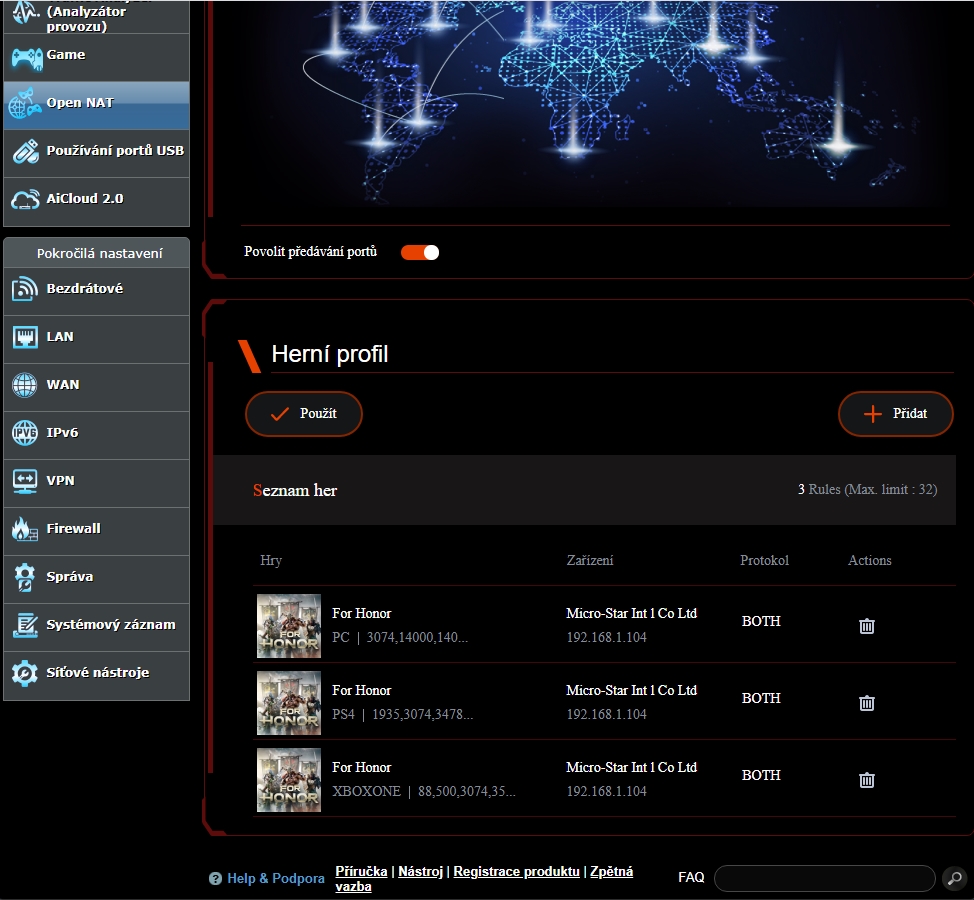
Task: Toggle the Povolit předávání portů switch
Action: [420, 252]
